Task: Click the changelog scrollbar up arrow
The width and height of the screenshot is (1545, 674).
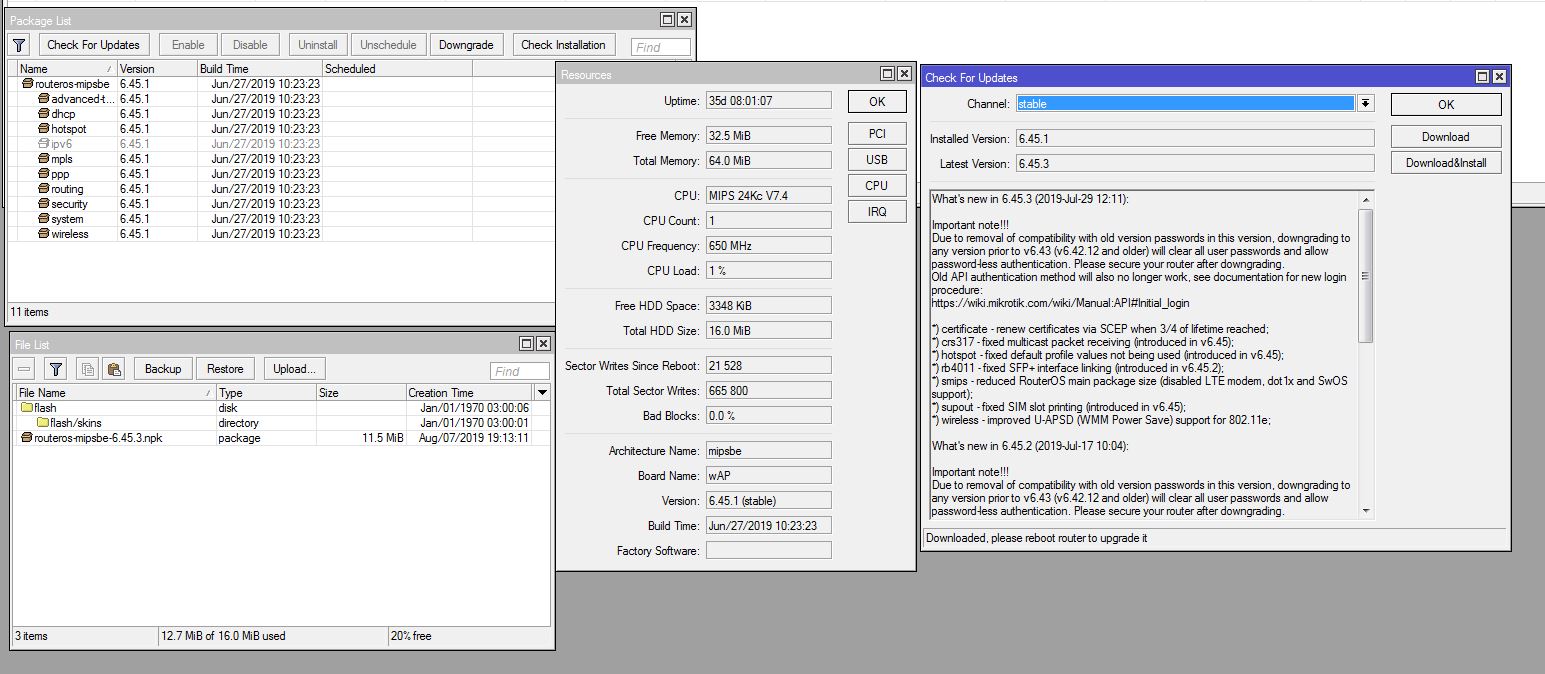Action: pyautogui.click(x=1366, y=199)
